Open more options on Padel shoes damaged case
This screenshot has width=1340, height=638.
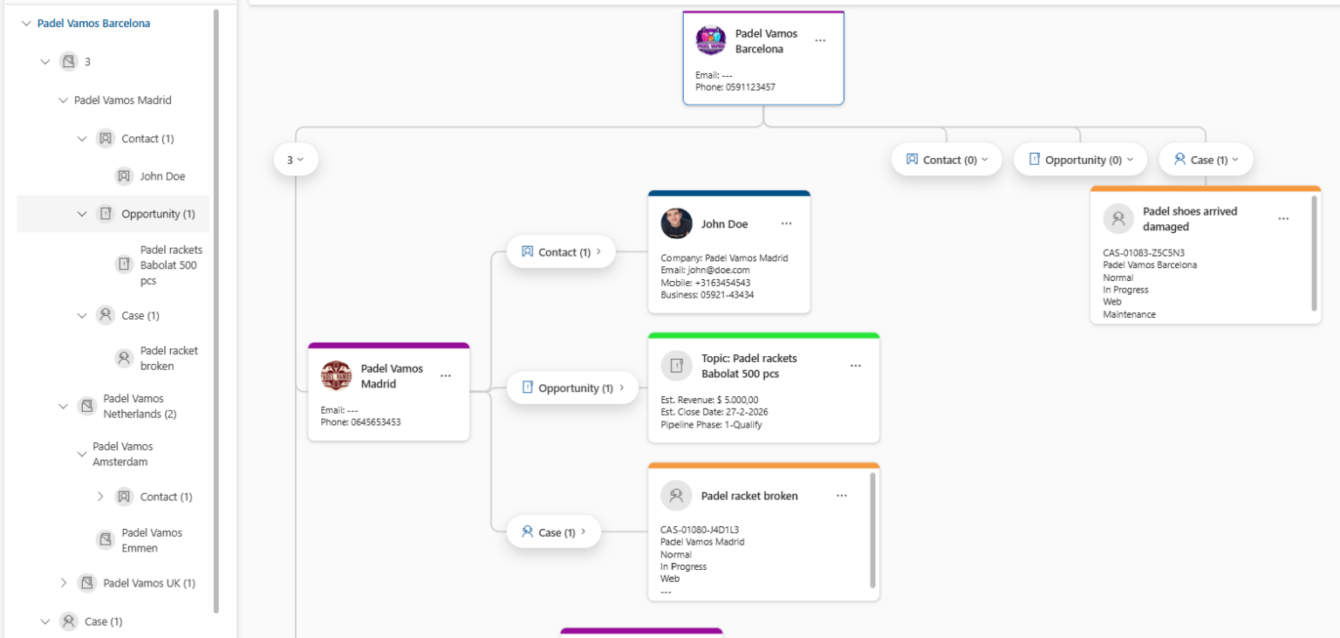(x=1283, y=219)
